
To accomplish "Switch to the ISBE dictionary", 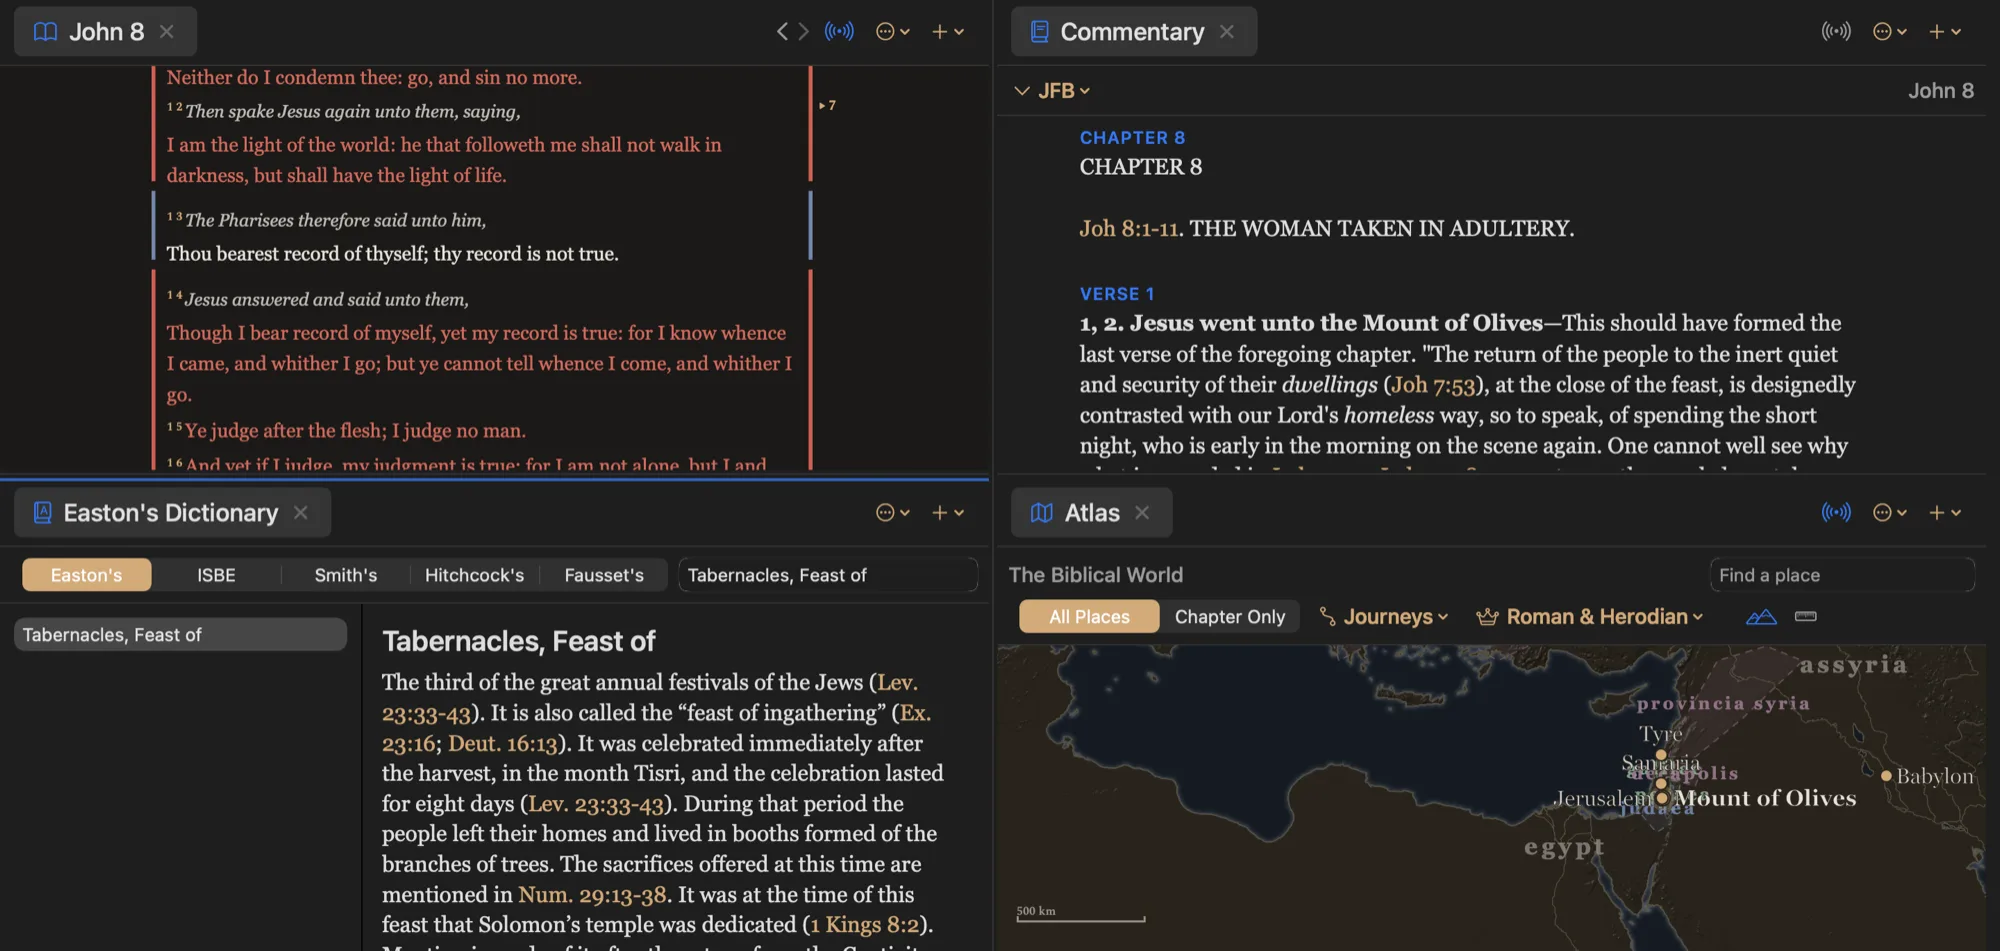I will tap(216, 575).
